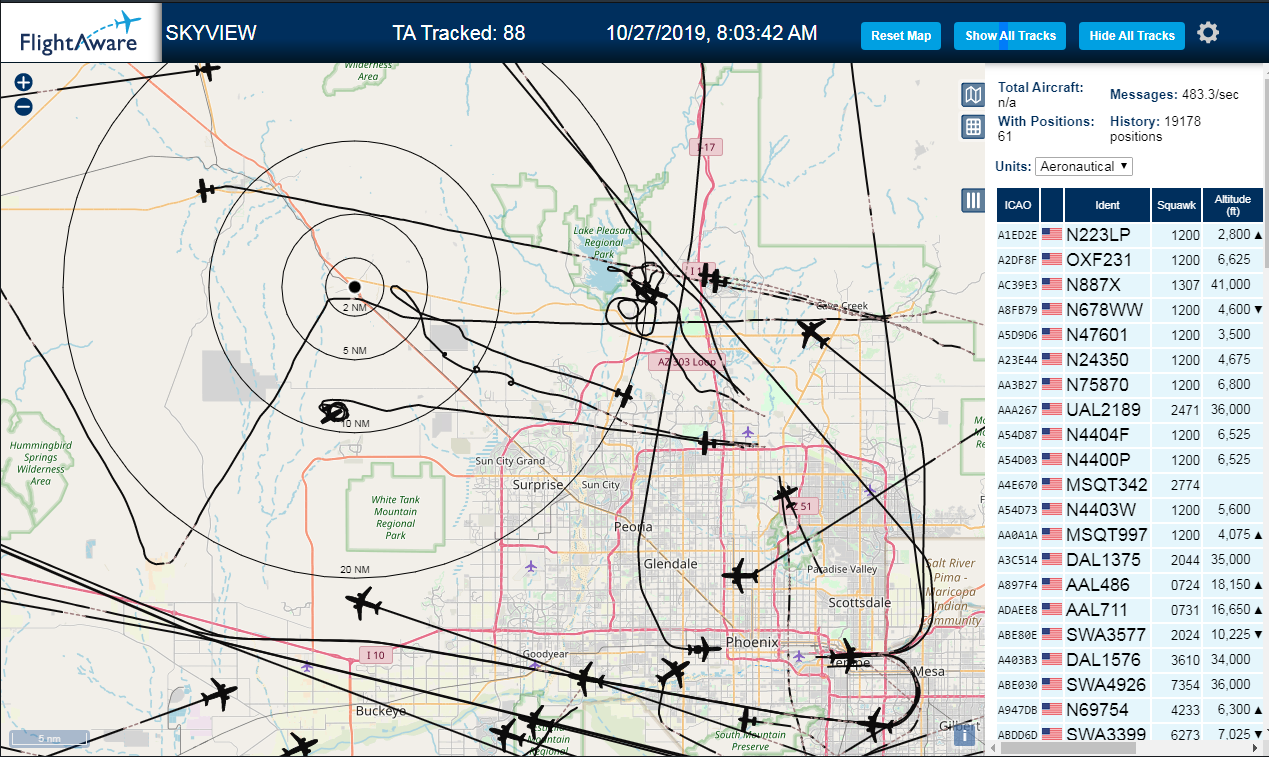Click the FlightAware logo

coord(80,32)
